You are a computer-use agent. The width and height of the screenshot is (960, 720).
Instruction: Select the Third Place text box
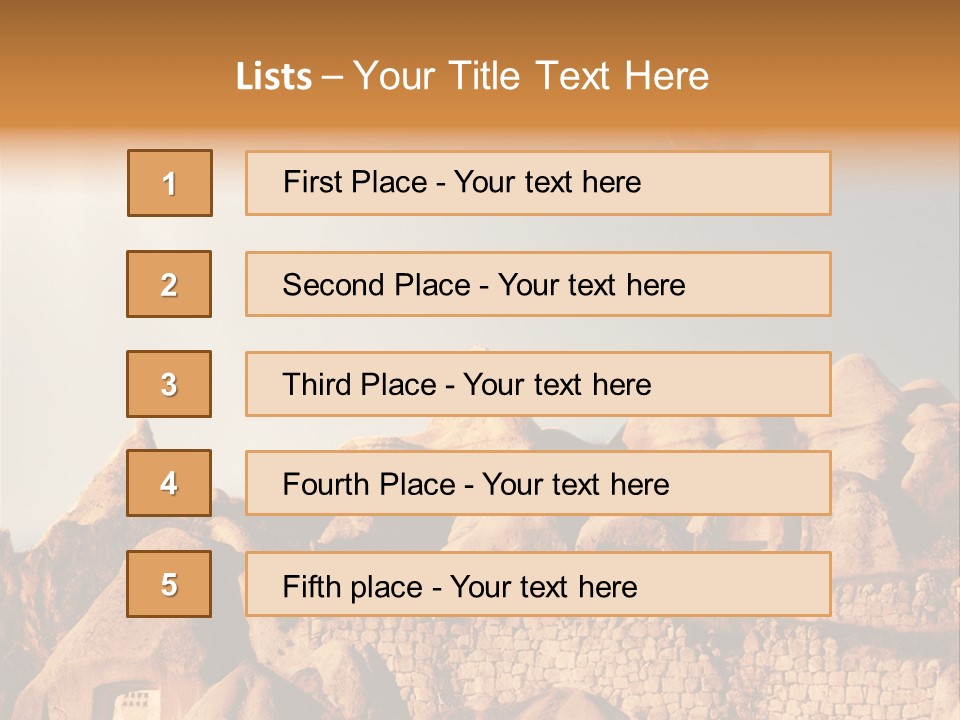point(538,384)
